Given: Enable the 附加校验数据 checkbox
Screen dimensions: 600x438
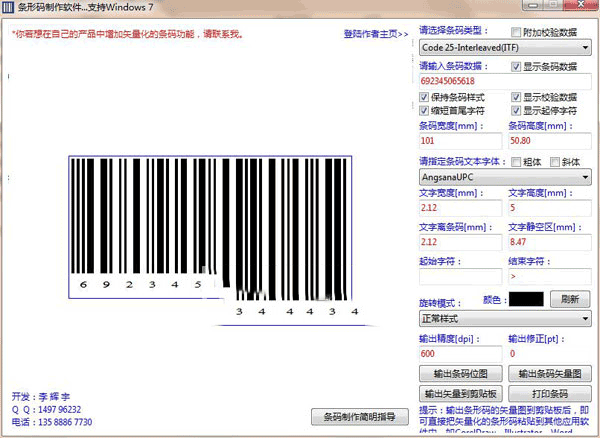Looking at the screenshot, I should [x=516, y=32].
